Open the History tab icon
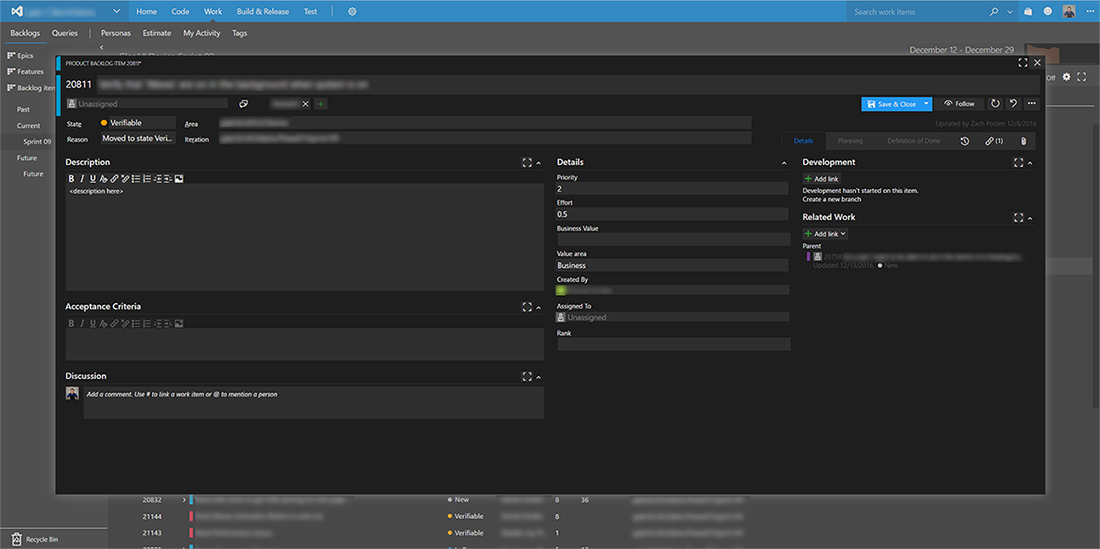This screenshot has height=549, width=1100. 965,141
